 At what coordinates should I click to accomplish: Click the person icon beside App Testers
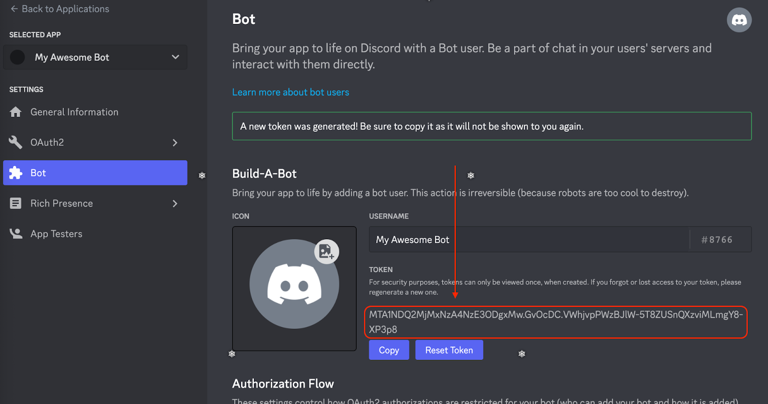pos(16,234)
